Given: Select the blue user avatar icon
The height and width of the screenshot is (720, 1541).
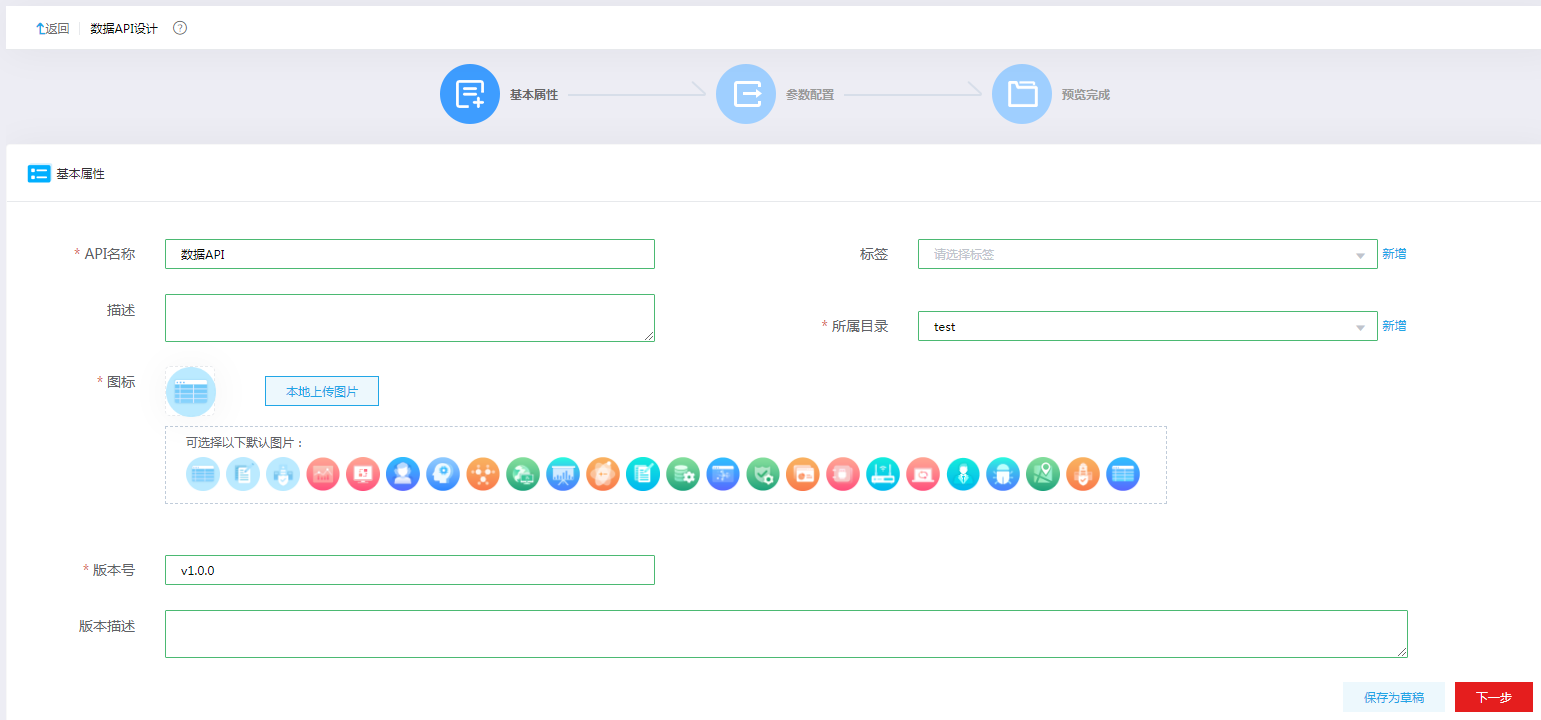Looking at the screenshot, I should [403, 474].
